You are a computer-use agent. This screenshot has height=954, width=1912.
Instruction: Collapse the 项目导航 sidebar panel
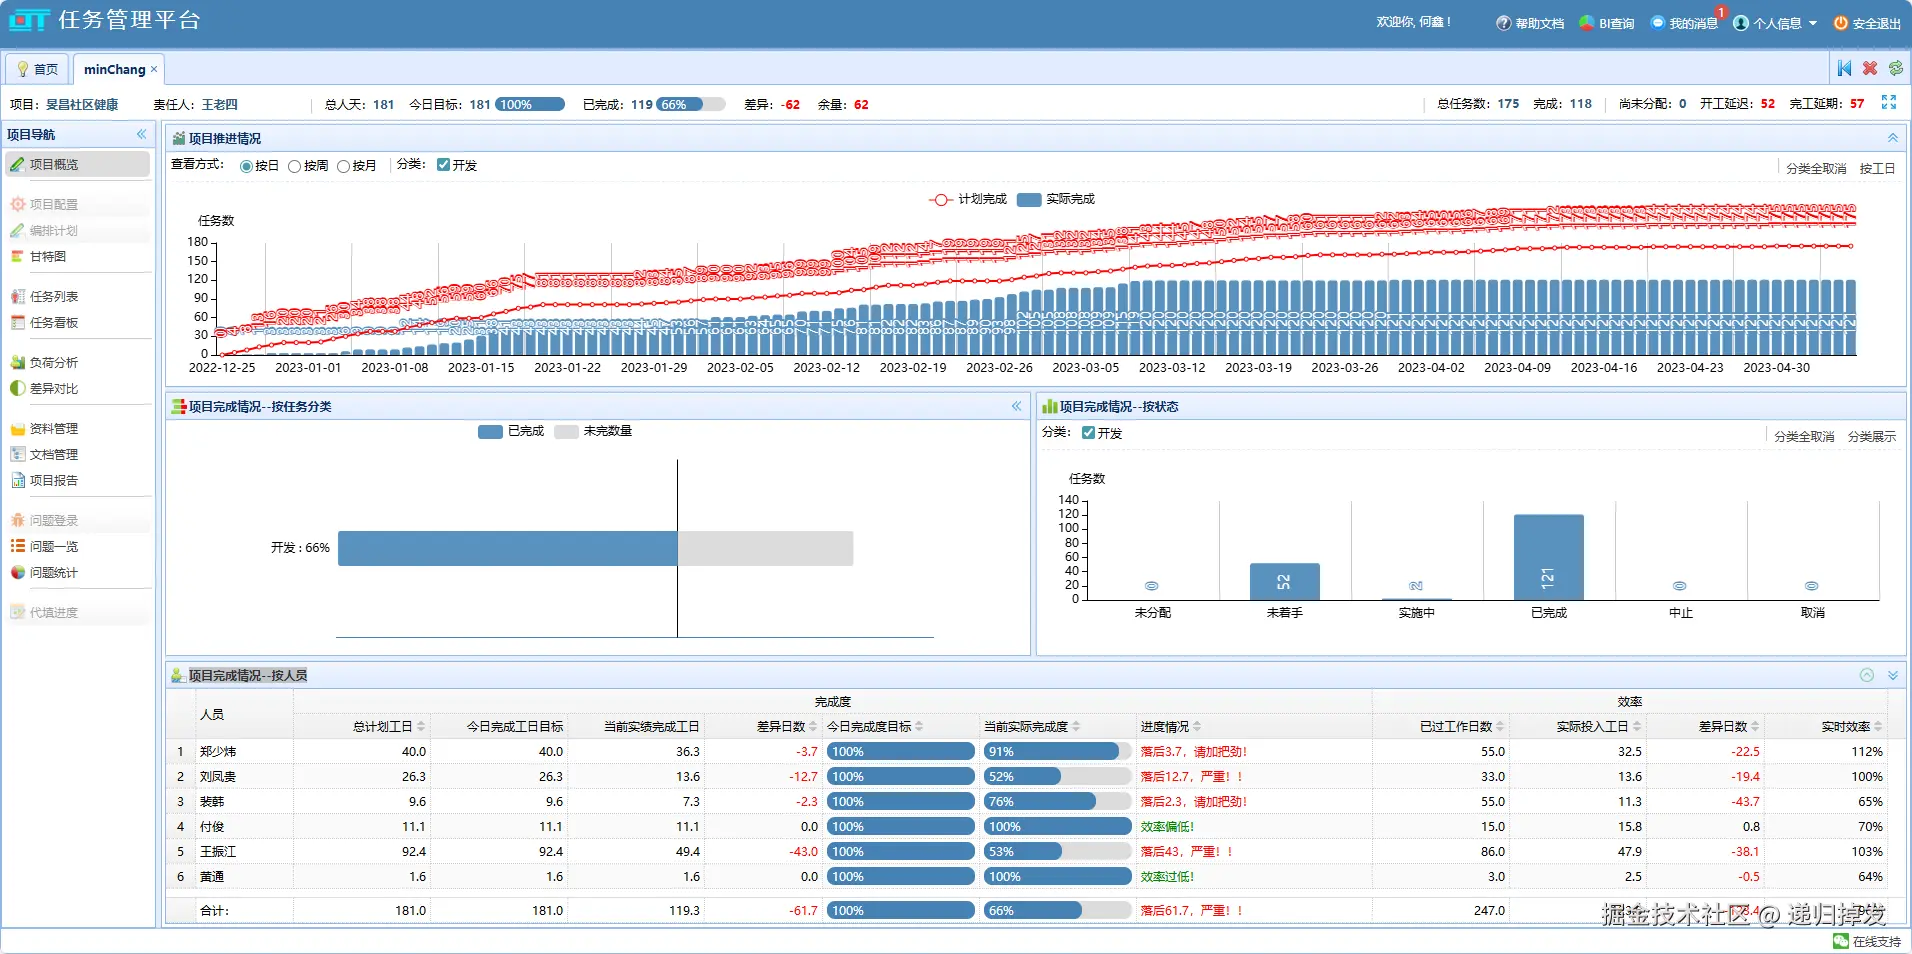click(141, 134)
